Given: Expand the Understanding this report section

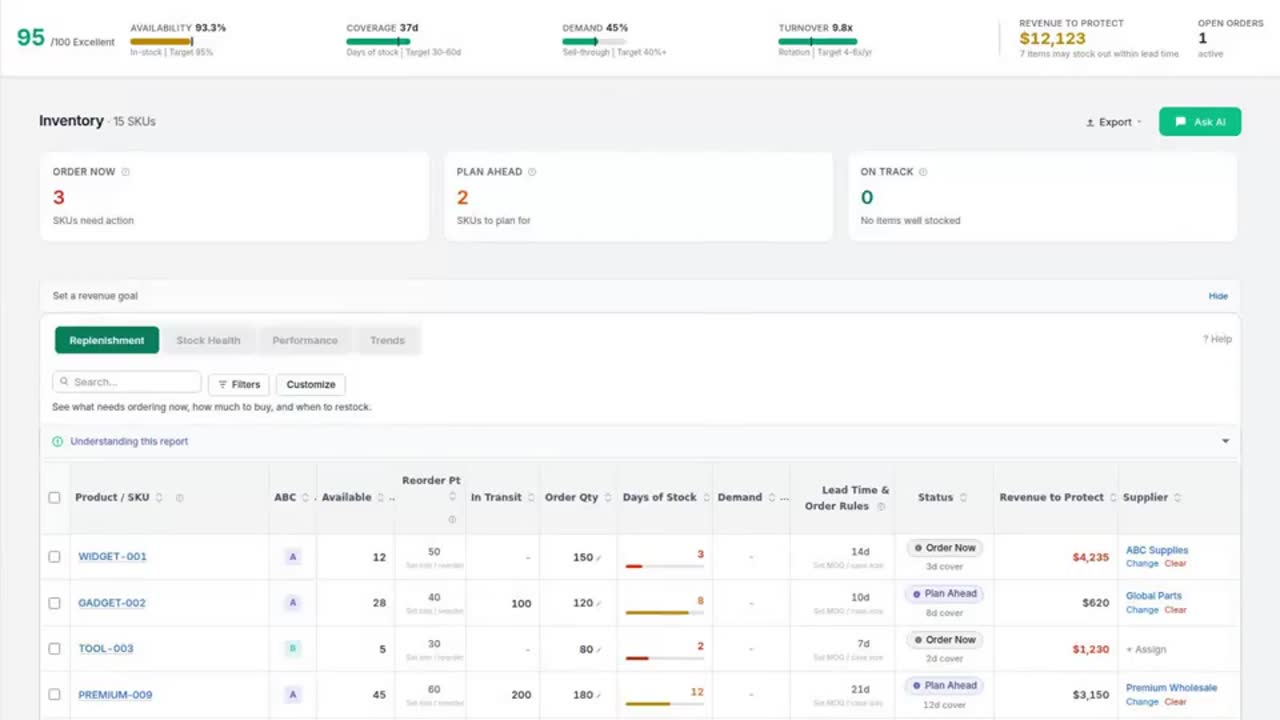Looking at the screenshot, I should click(640, 441).
